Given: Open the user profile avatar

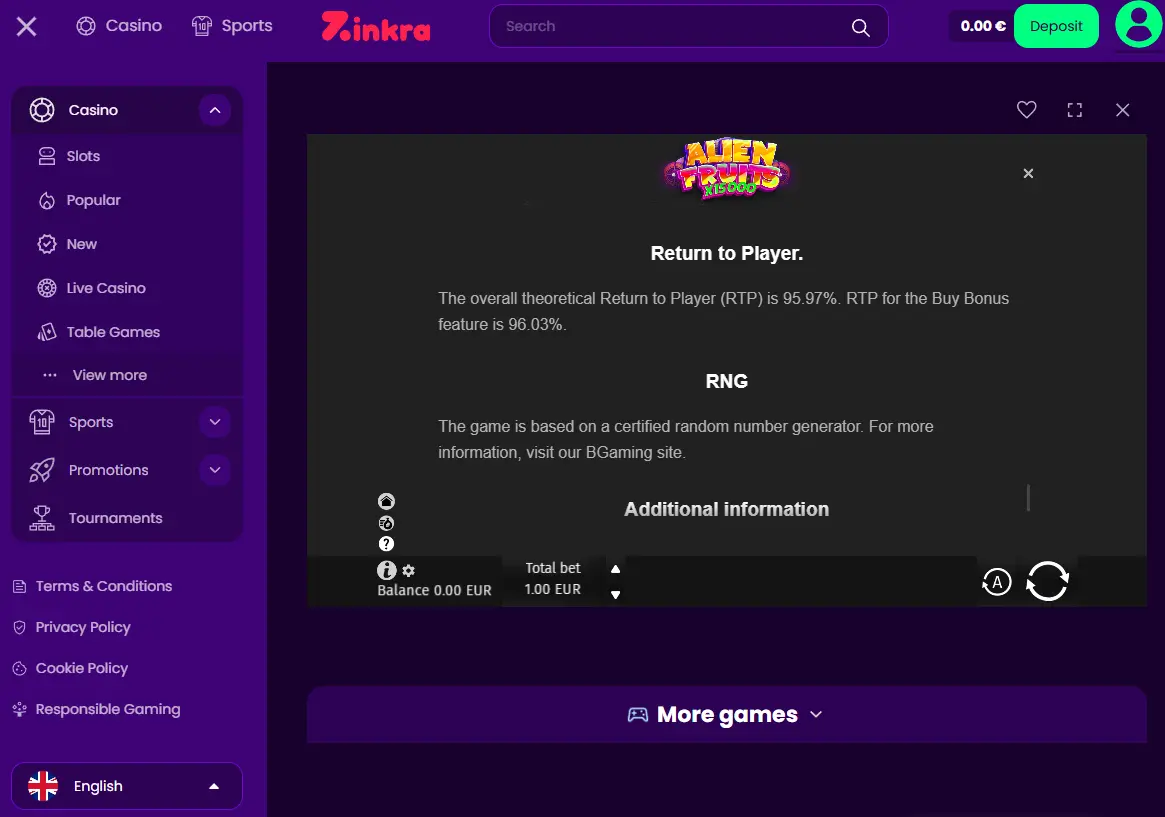Looking at the screenshot, I should 1139,24.
